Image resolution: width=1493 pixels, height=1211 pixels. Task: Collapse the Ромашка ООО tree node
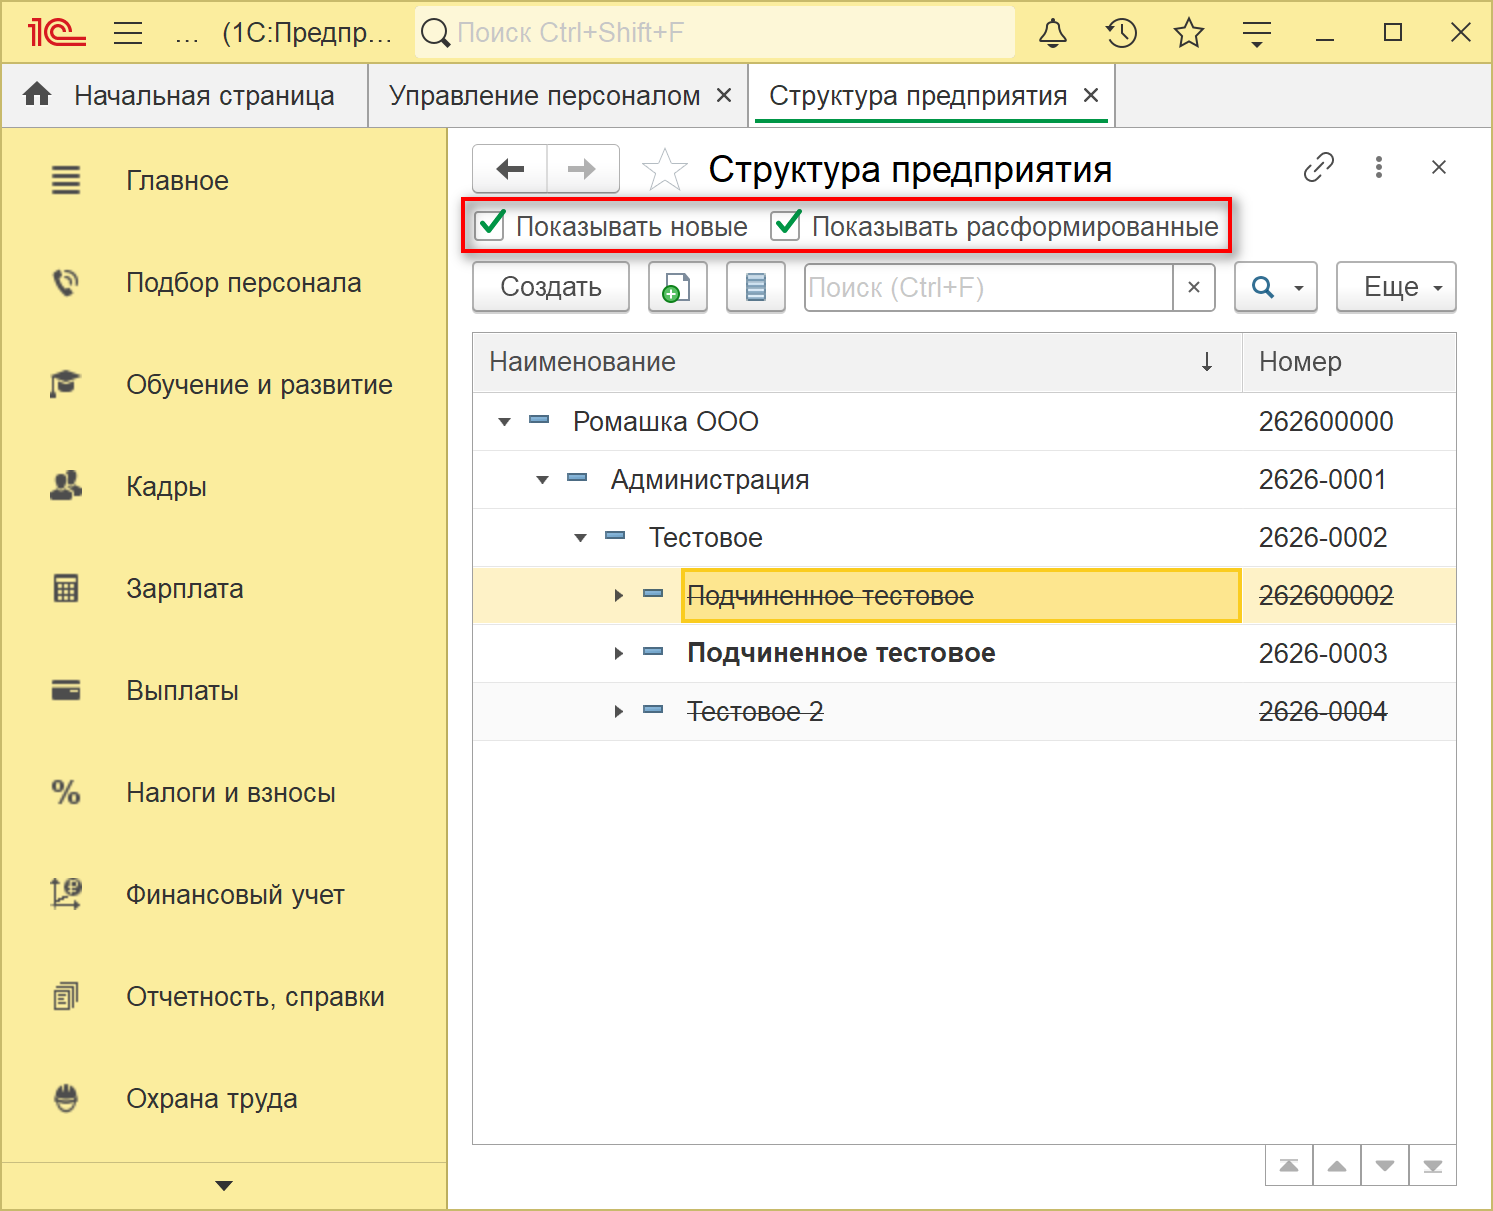pos(505,422)
